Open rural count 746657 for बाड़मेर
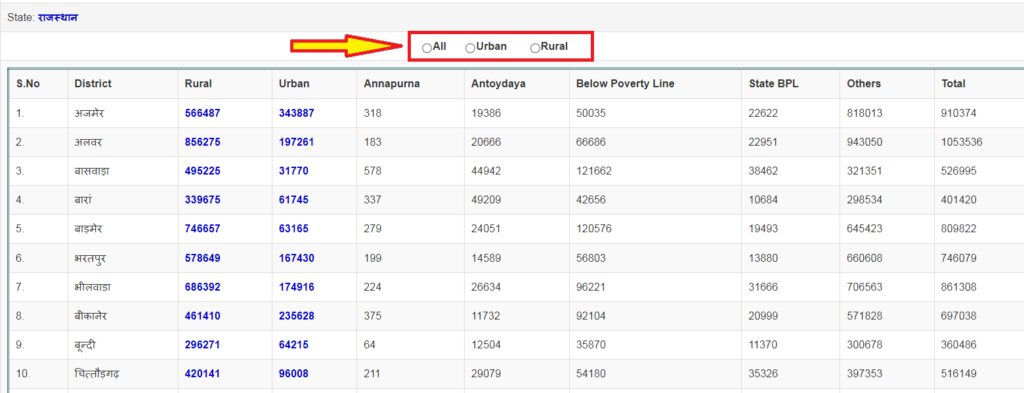 tap(202, 229)
